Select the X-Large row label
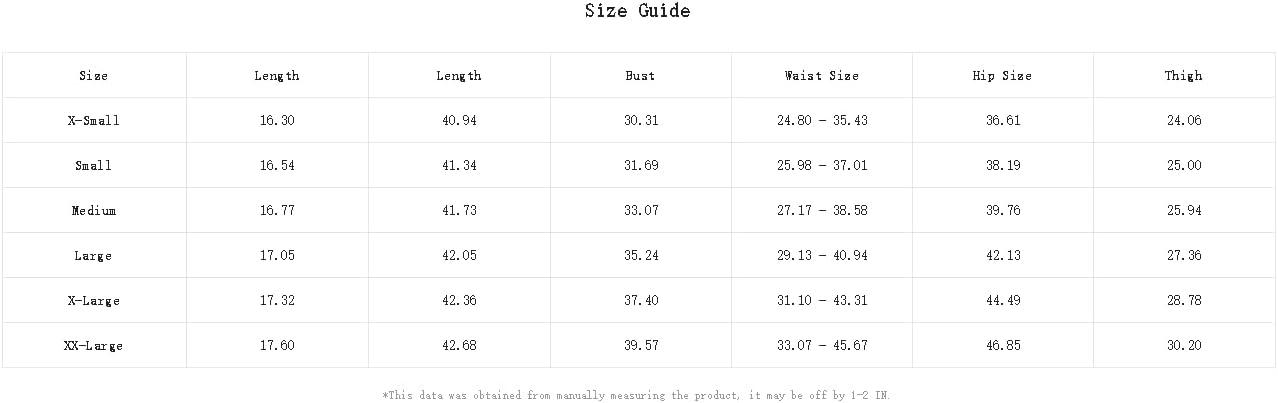1278x403 pixels. pyautogui.click(x=94, y=301)
